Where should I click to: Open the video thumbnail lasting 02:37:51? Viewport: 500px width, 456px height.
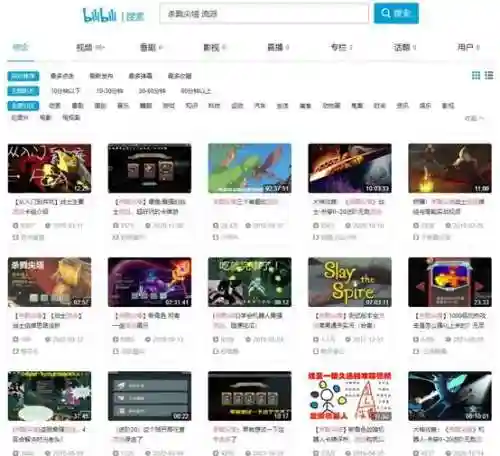click(250, 168)
